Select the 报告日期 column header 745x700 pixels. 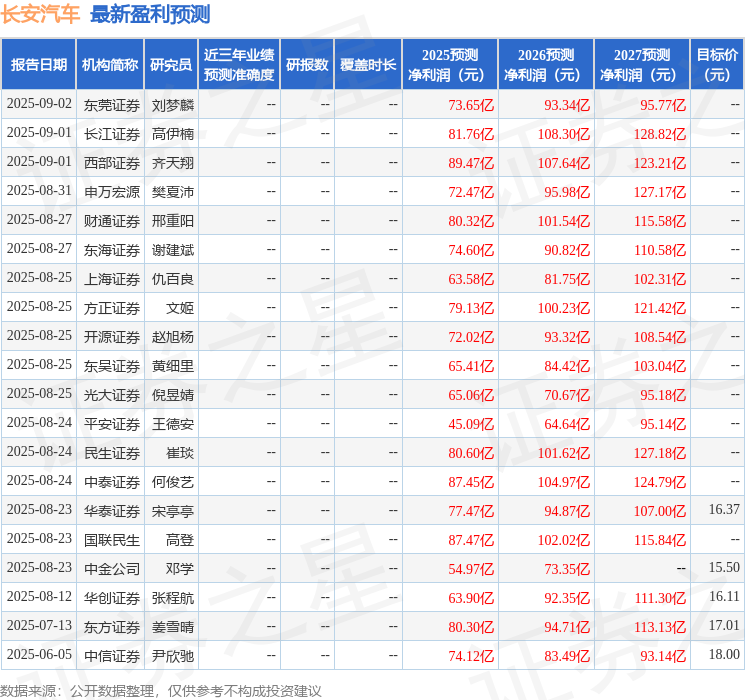point(38,65)
